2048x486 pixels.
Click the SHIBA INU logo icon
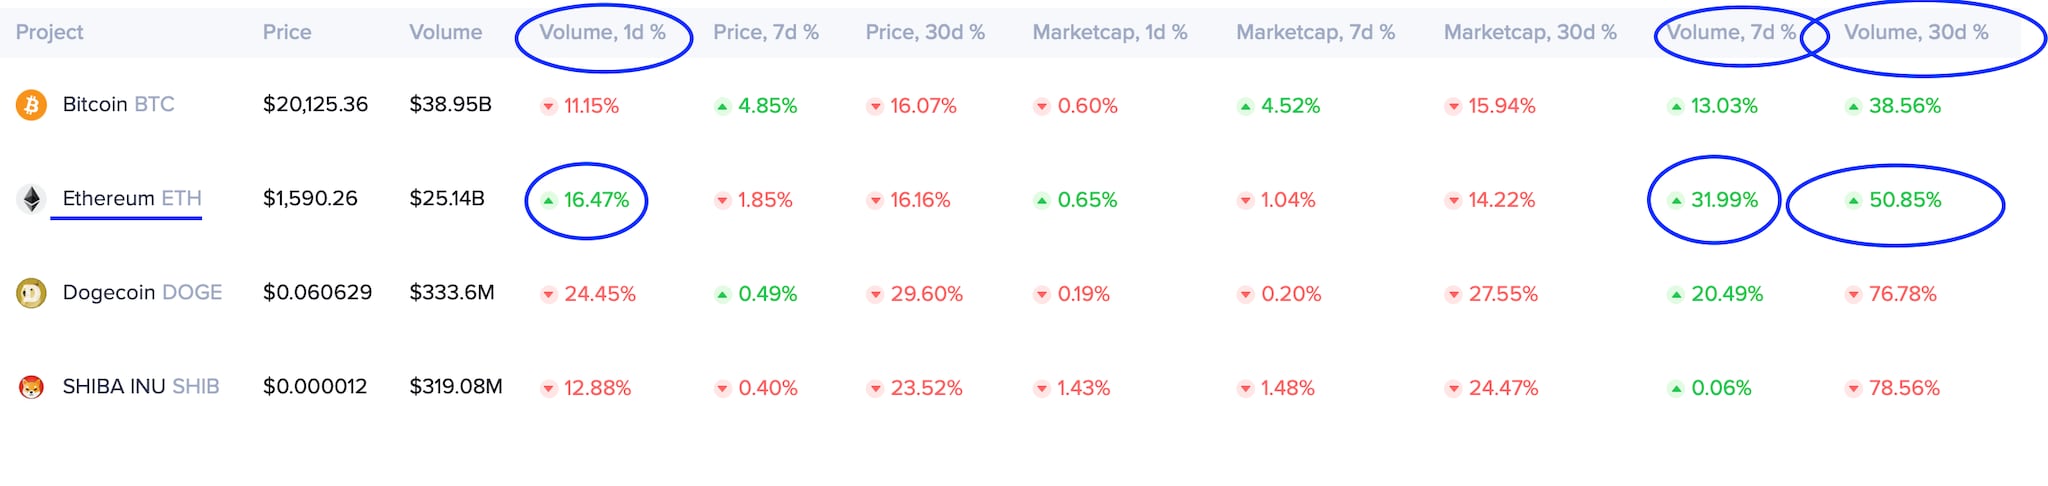click(31, 387)
